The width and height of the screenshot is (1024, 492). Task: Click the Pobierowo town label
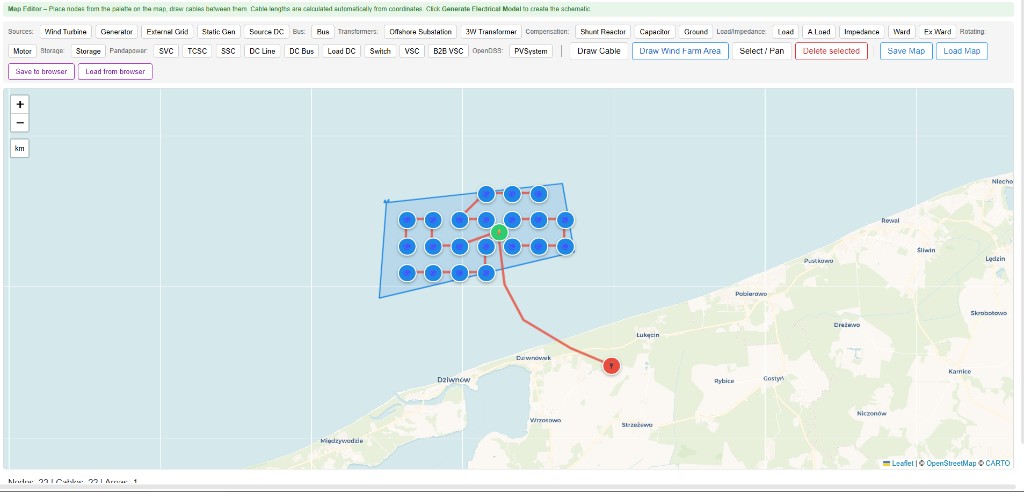click(751, 294)
